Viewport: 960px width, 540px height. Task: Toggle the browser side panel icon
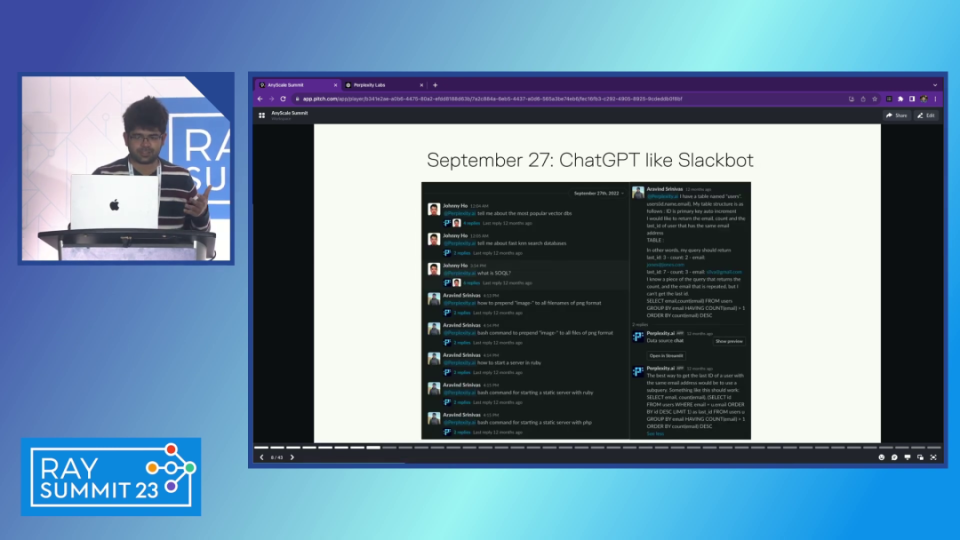pyautogui.click(x=912, y=99)
